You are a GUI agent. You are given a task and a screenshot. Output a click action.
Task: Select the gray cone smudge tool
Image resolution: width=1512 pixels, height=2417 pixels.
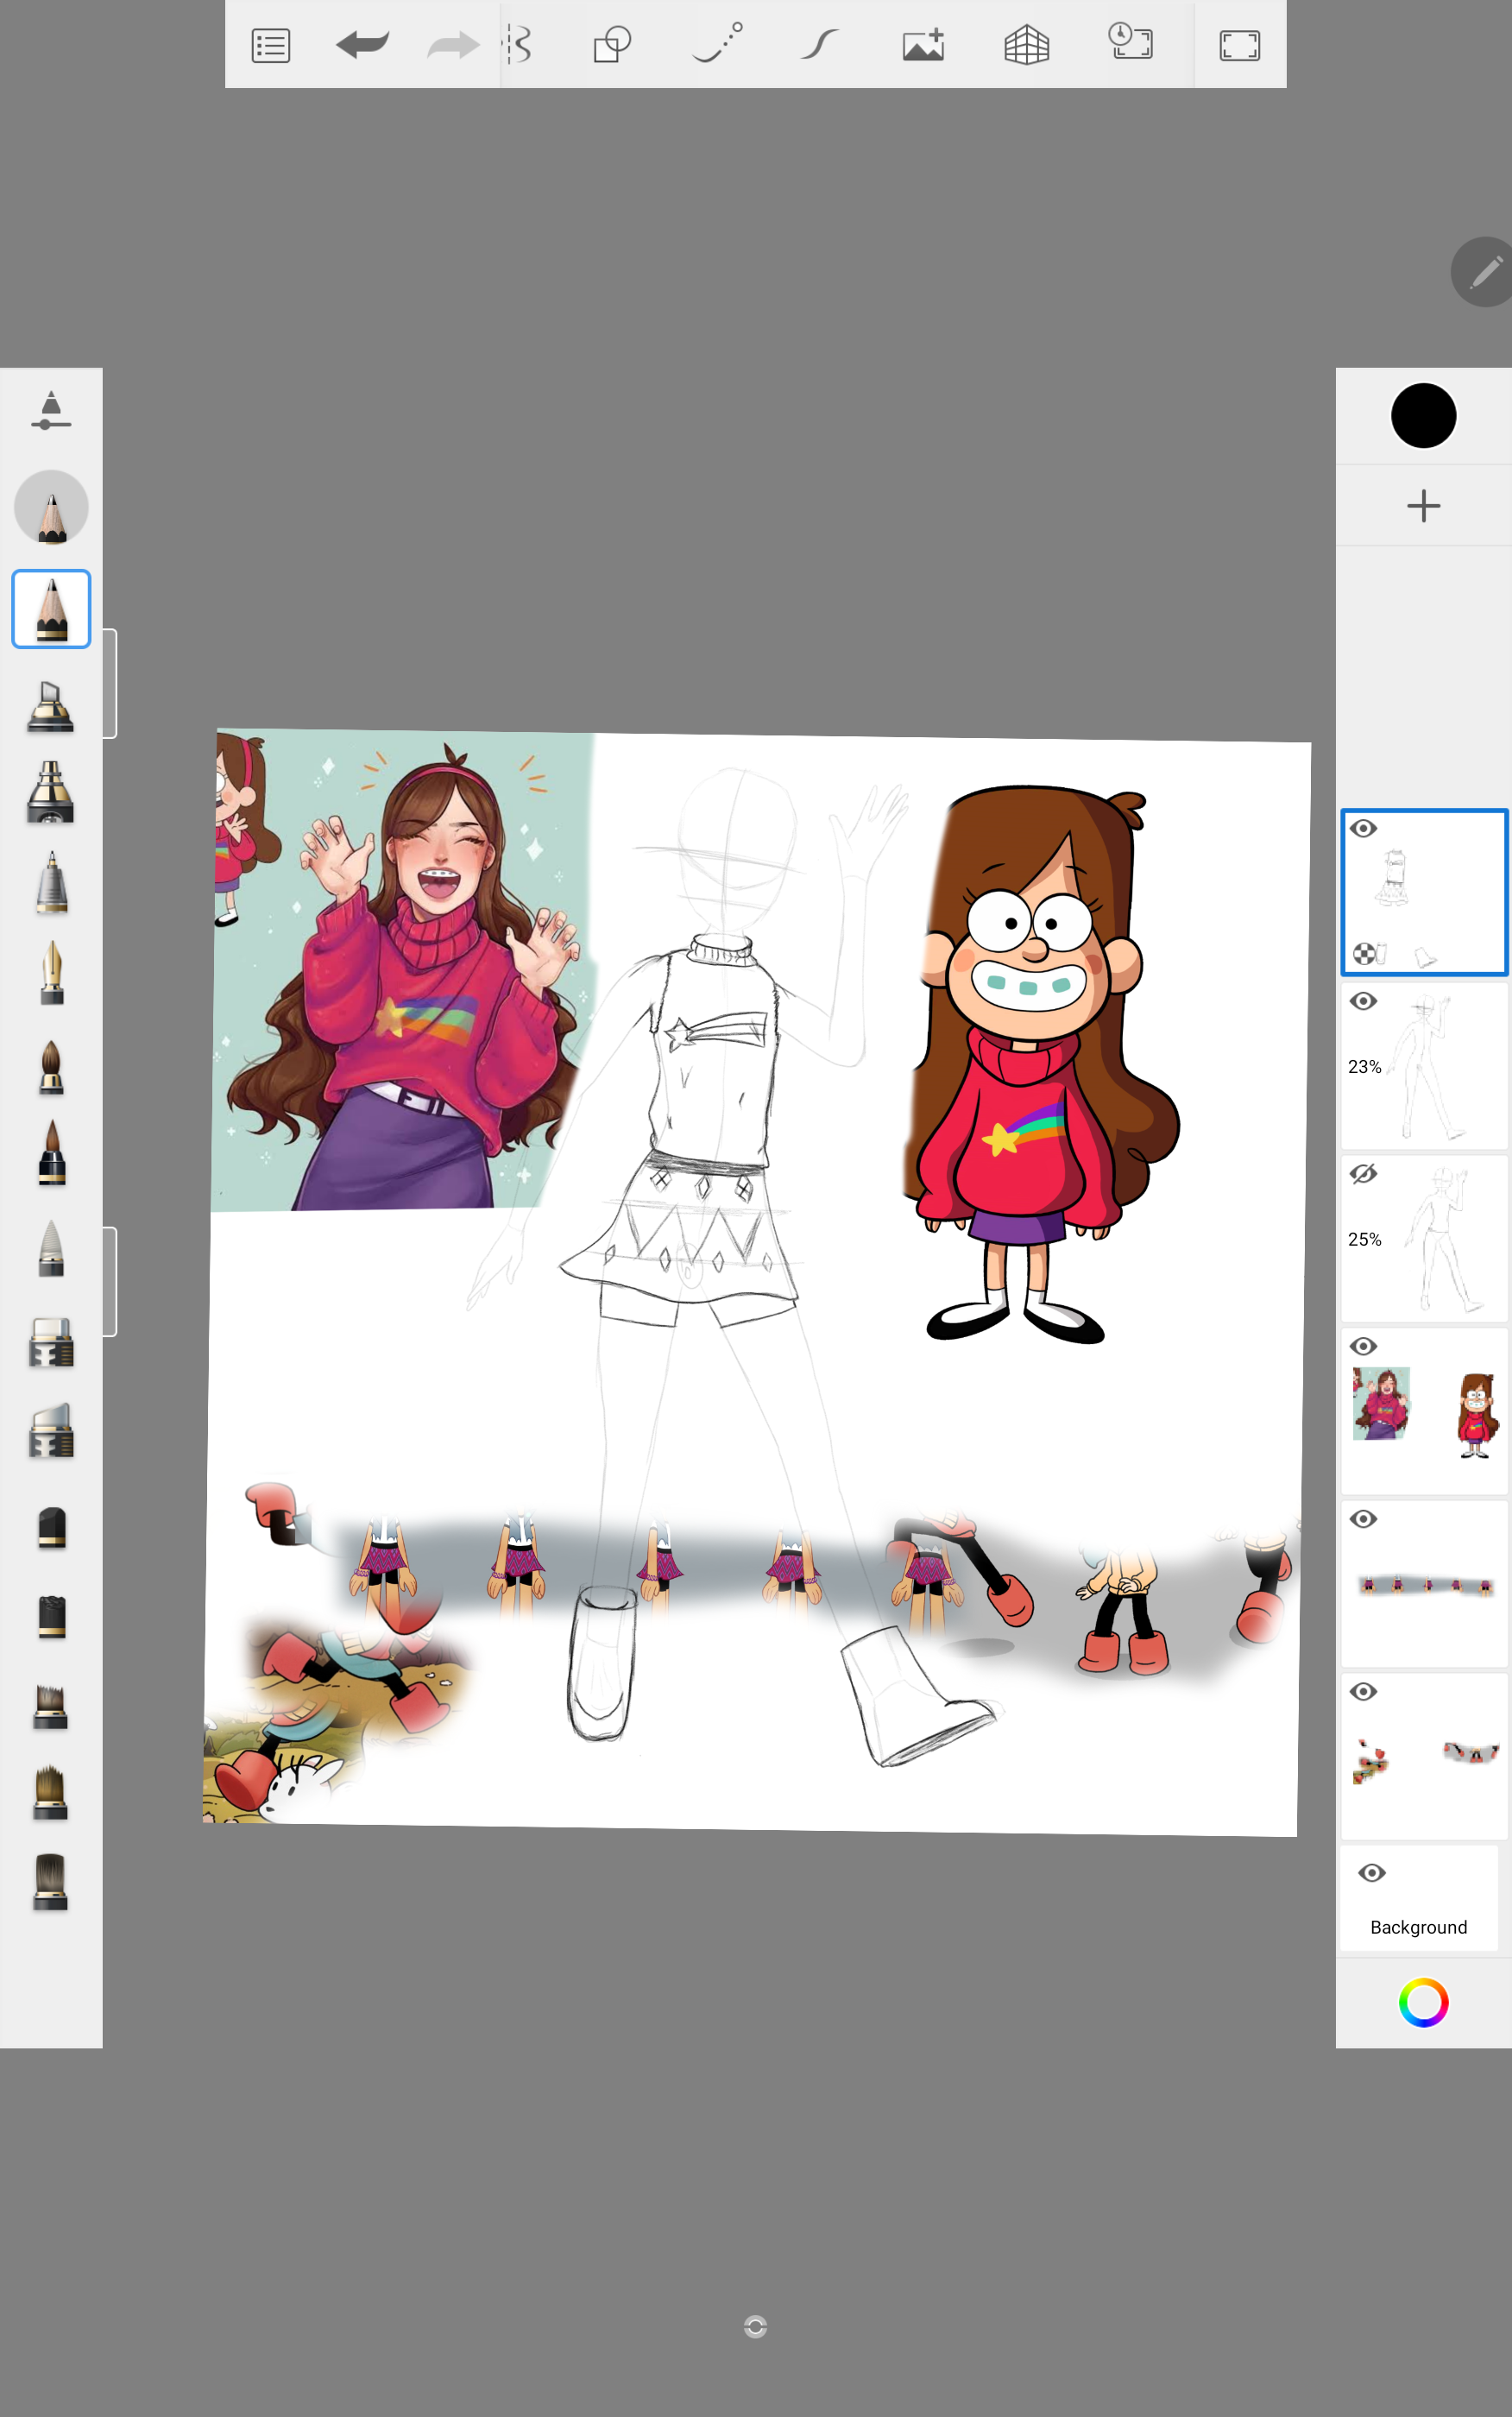pyautogui.click(x=51, y=1248)
